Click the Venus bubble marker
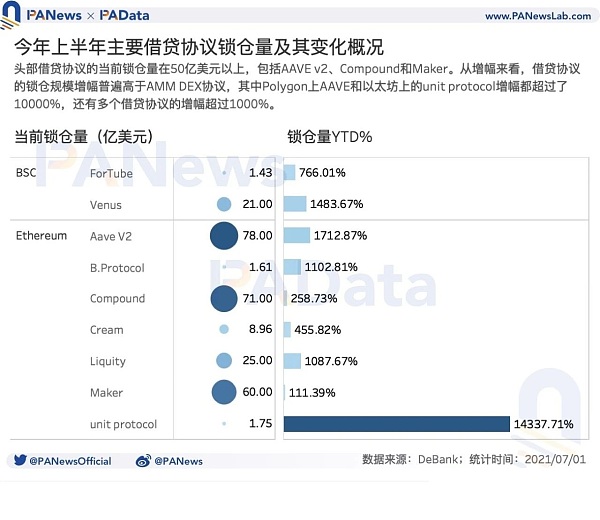 (224, 204)
